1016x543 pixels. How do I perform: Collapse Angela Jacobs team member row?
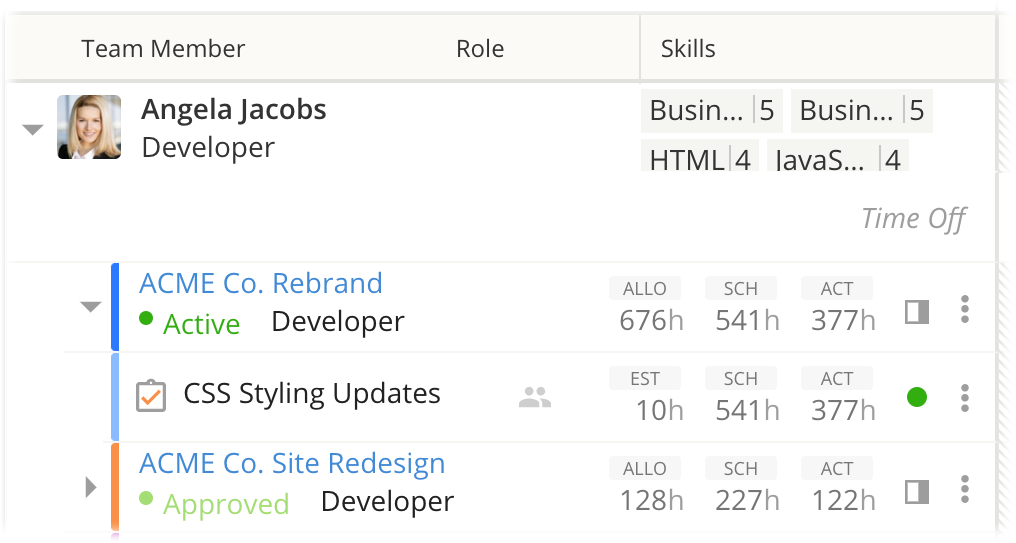point(33,129)
